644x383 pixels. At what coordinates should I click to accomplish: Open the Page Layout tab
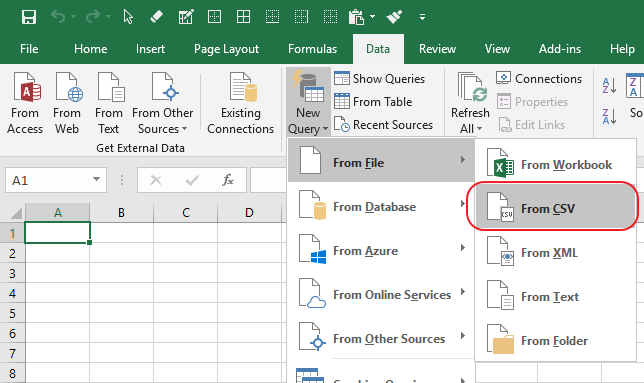226,49
